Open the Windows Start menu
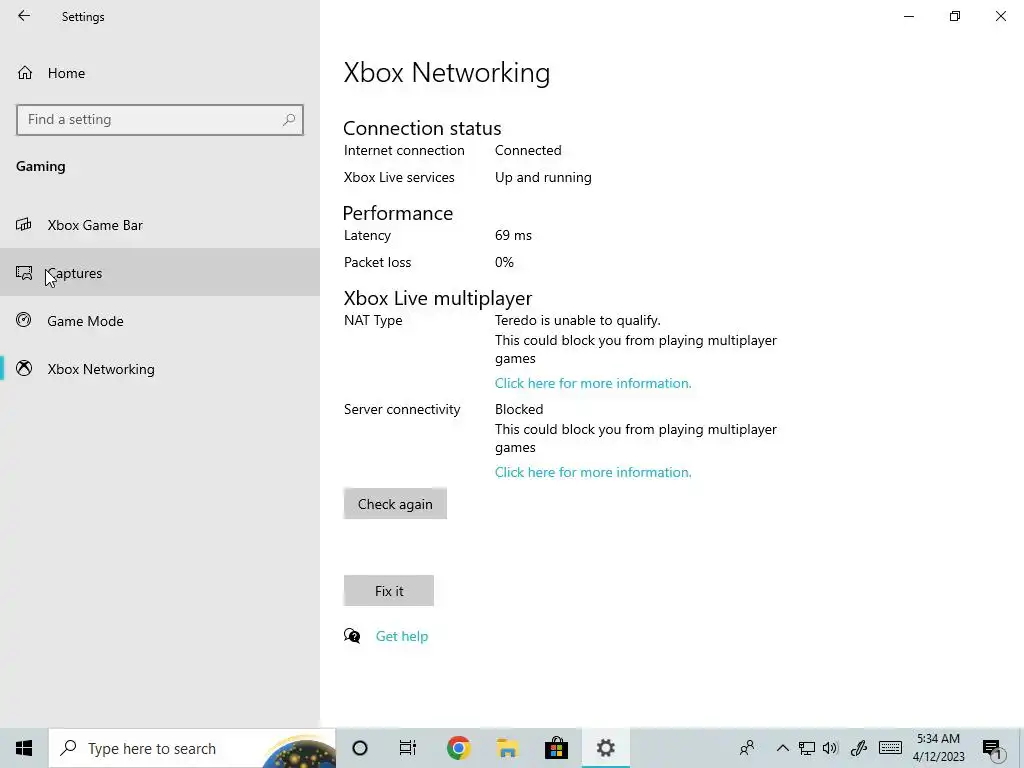Screen dimensions: 1024x768 24,748
